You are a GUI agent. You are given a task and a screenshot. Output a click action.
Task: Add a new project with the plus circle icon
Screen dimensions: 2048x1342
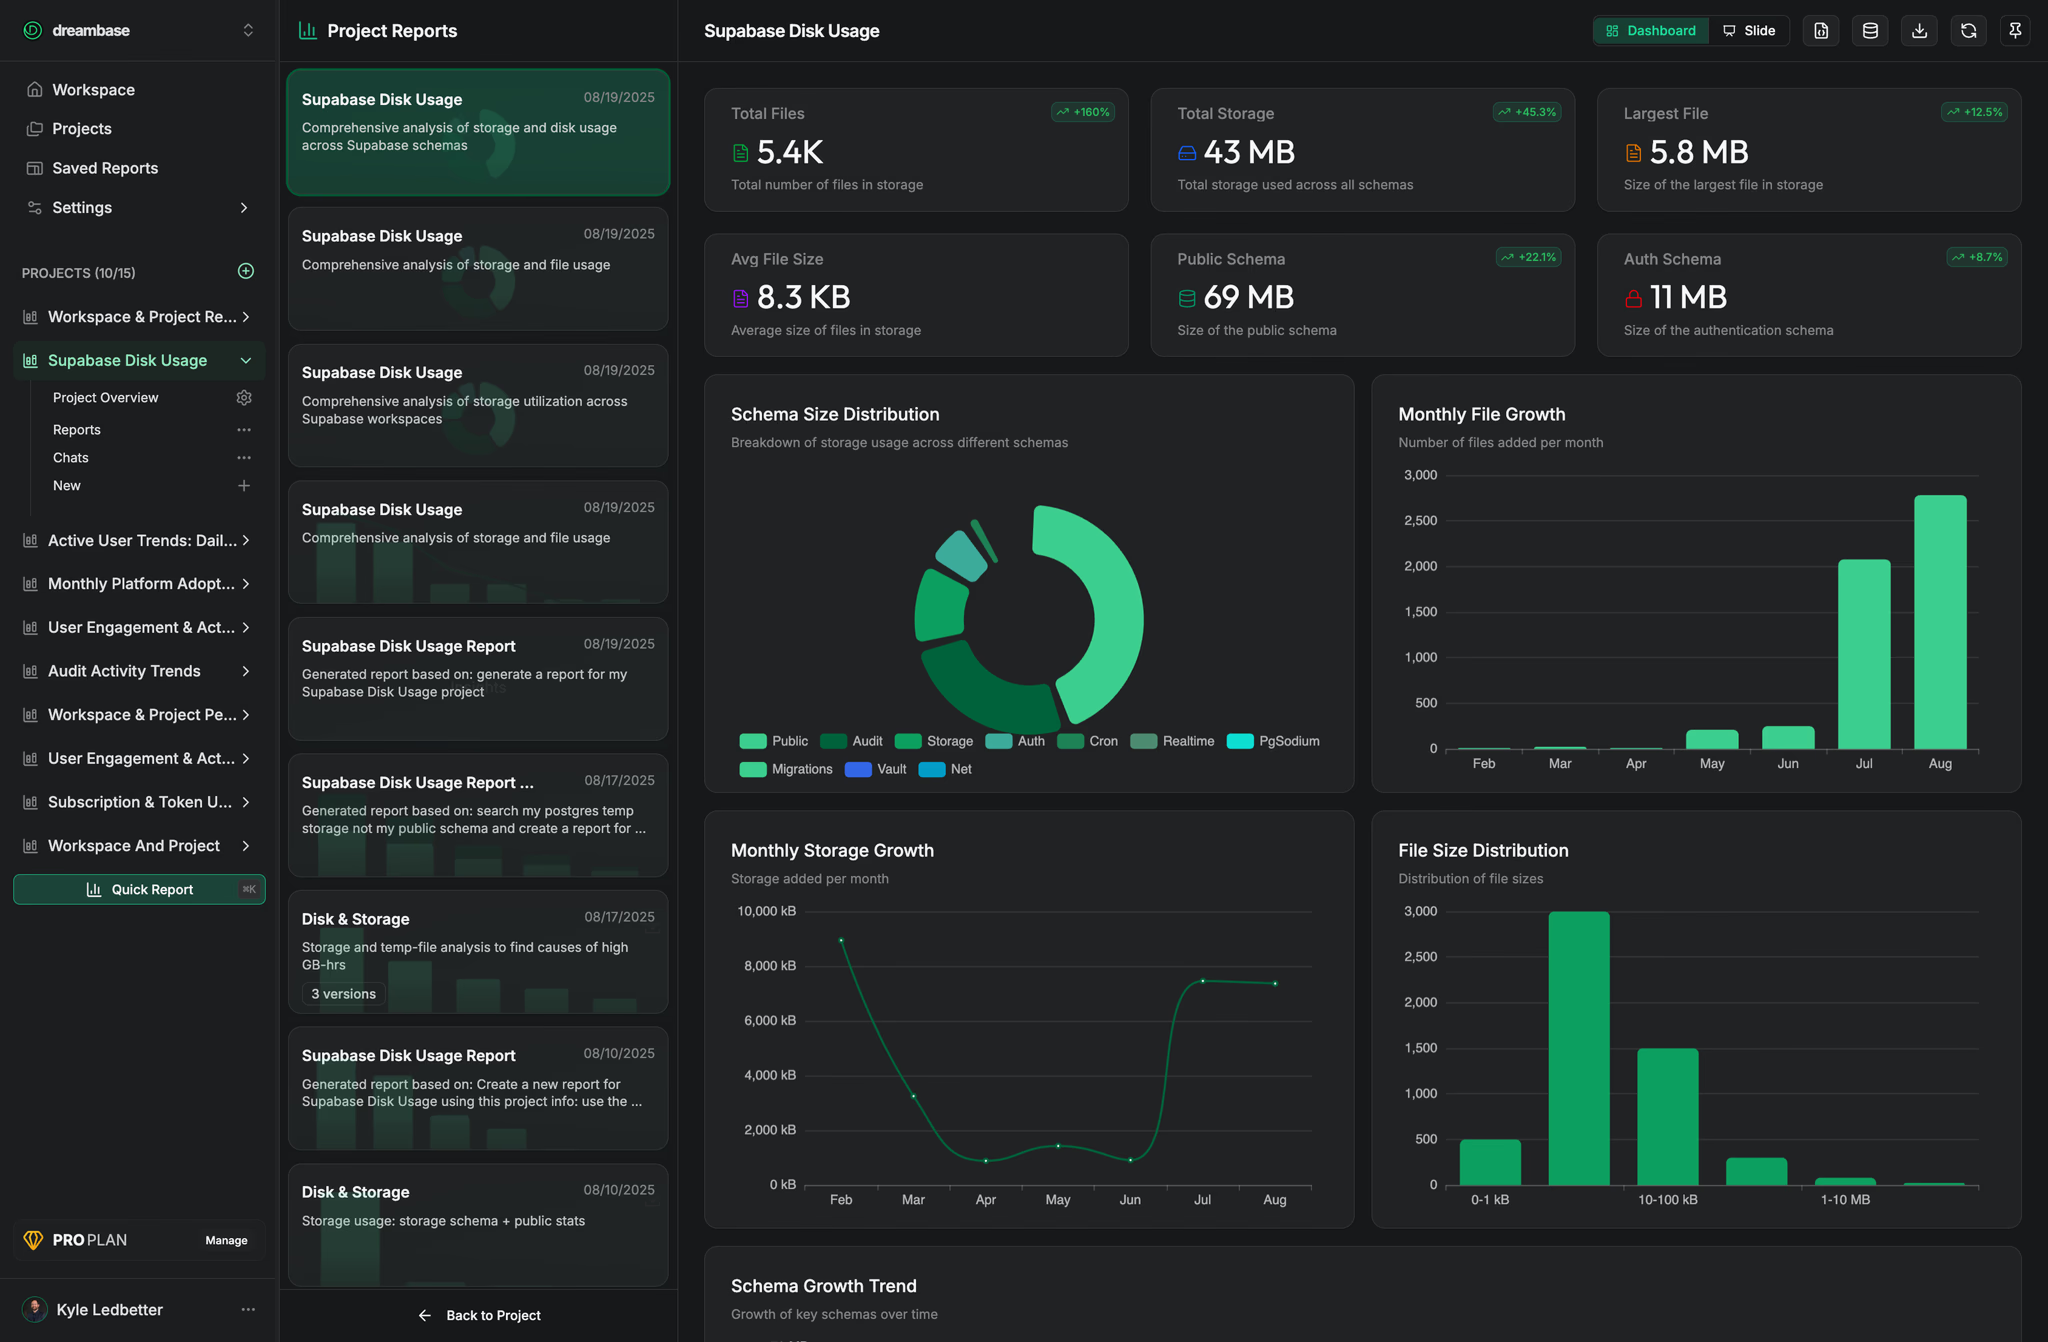tap(246, 271)
